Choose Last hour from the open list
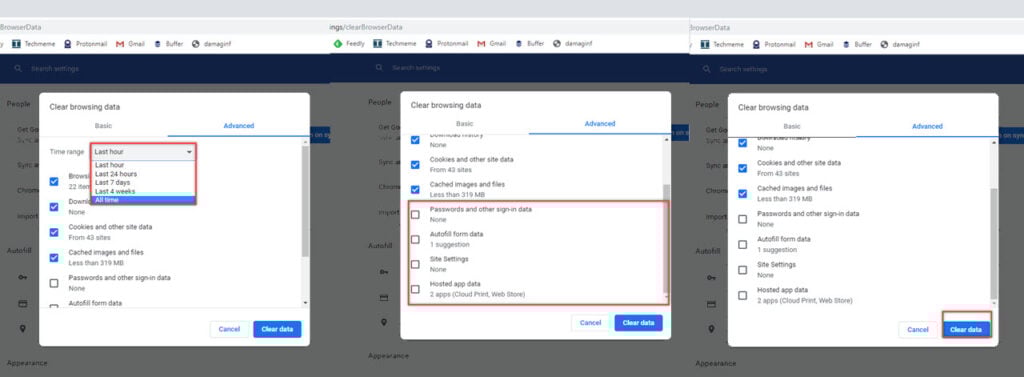 pyautogui.click(x=143, y=165)
